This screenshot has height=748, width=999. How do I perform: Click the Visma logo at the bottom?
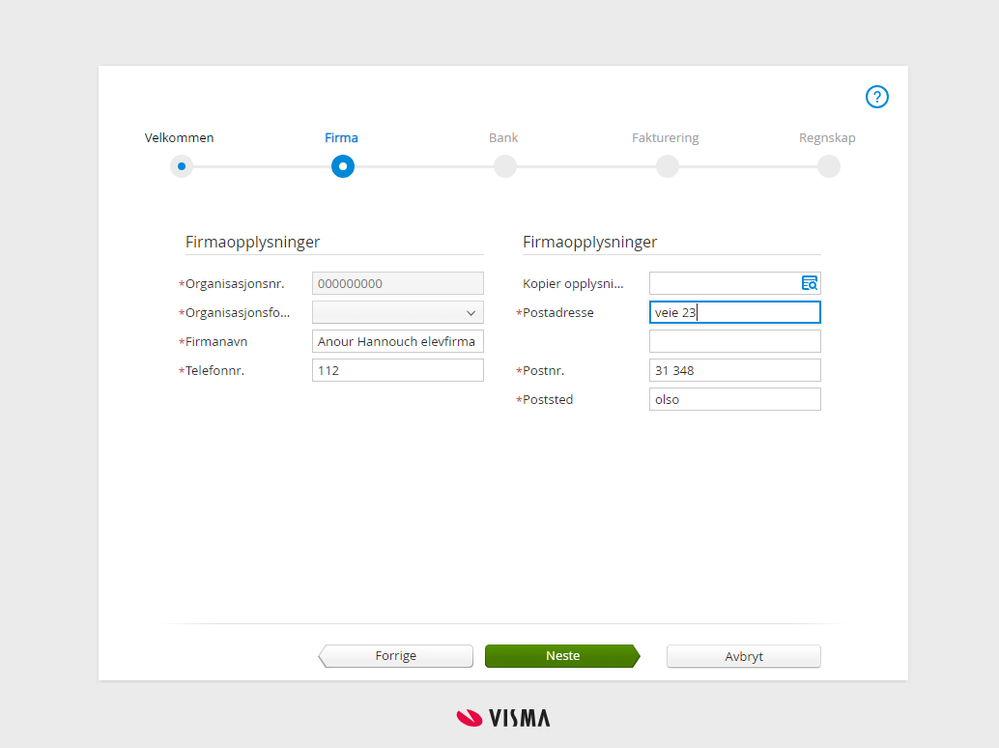[x=502, y=717]
